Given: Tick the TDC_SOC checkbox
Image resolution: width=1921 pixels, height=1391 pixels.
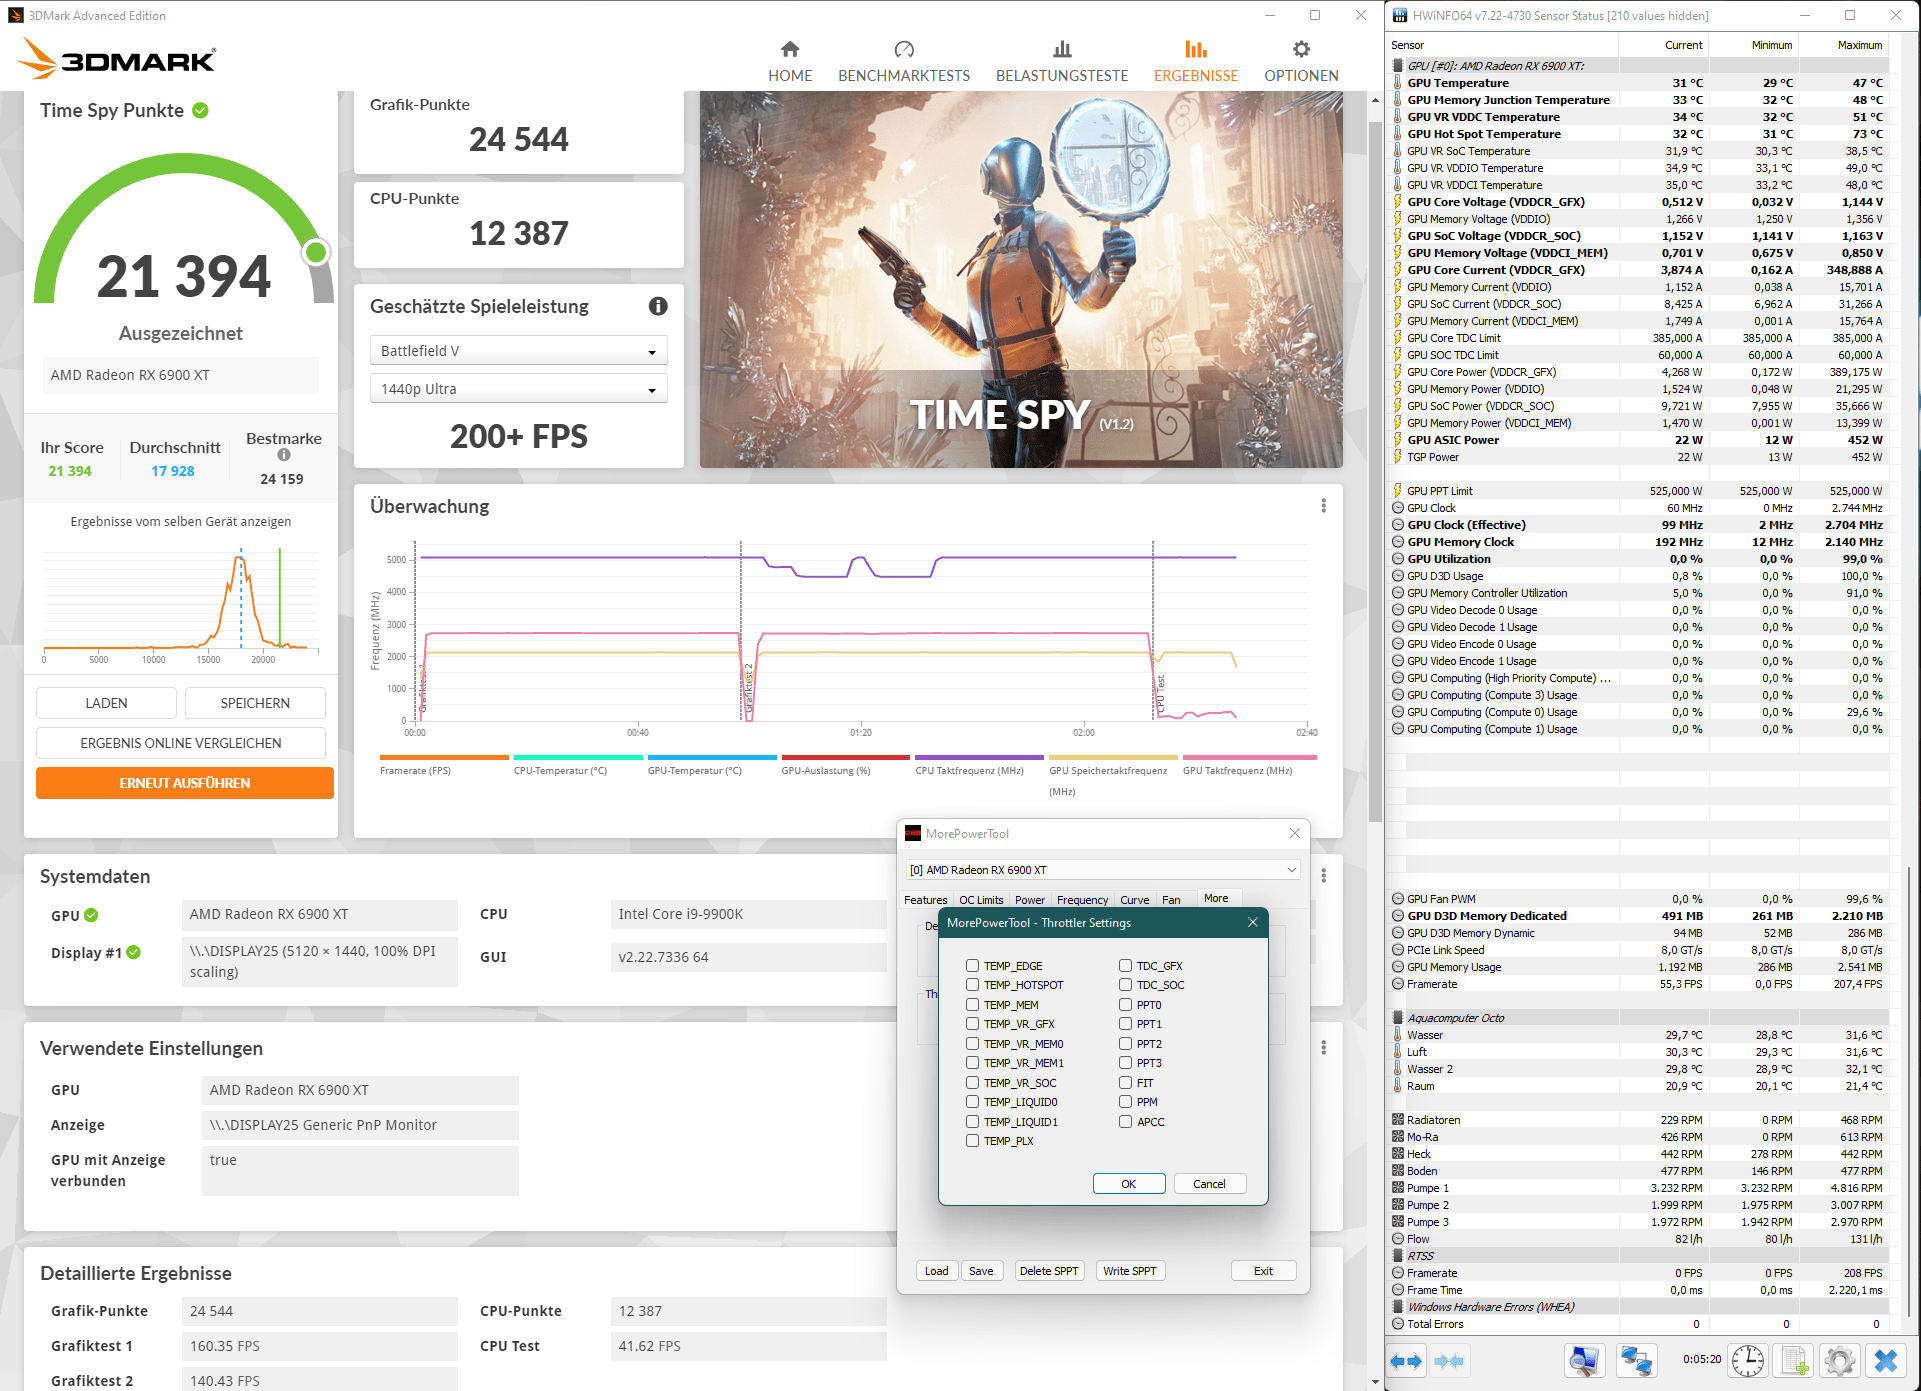Looking at the screenshot, I should coord(1125,985).
